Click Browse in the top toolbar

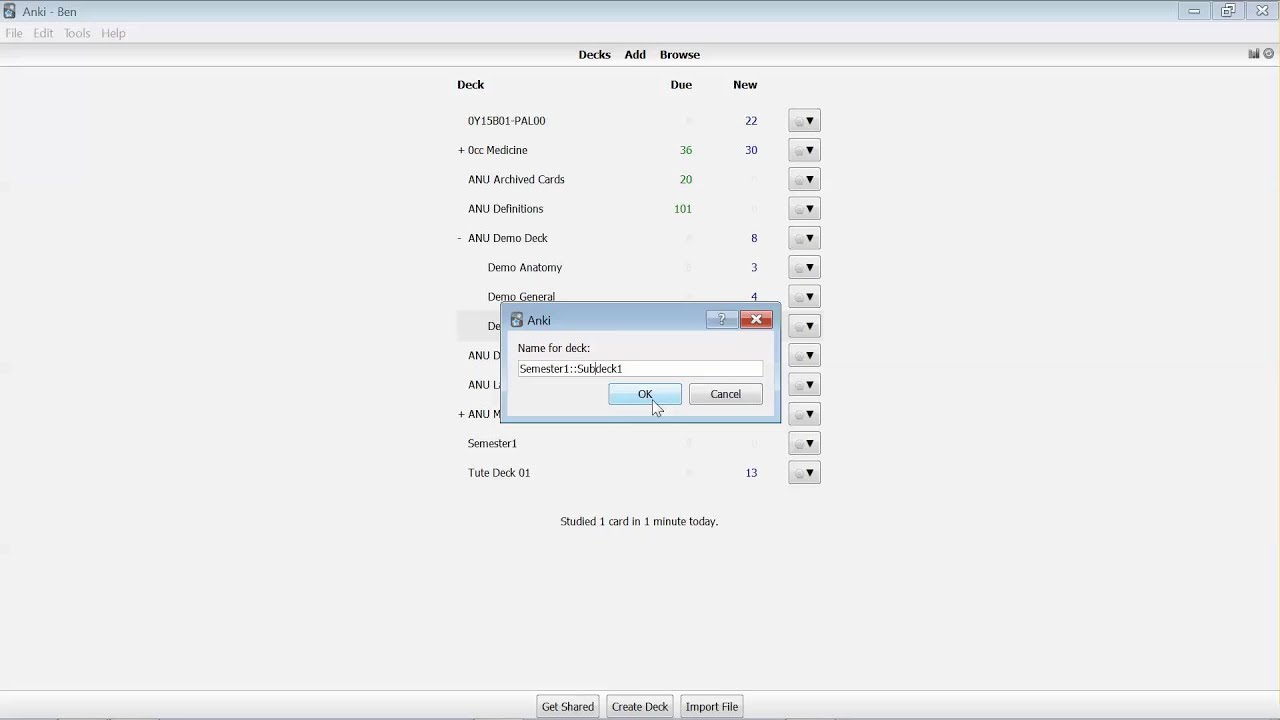[x=679, y=55]
